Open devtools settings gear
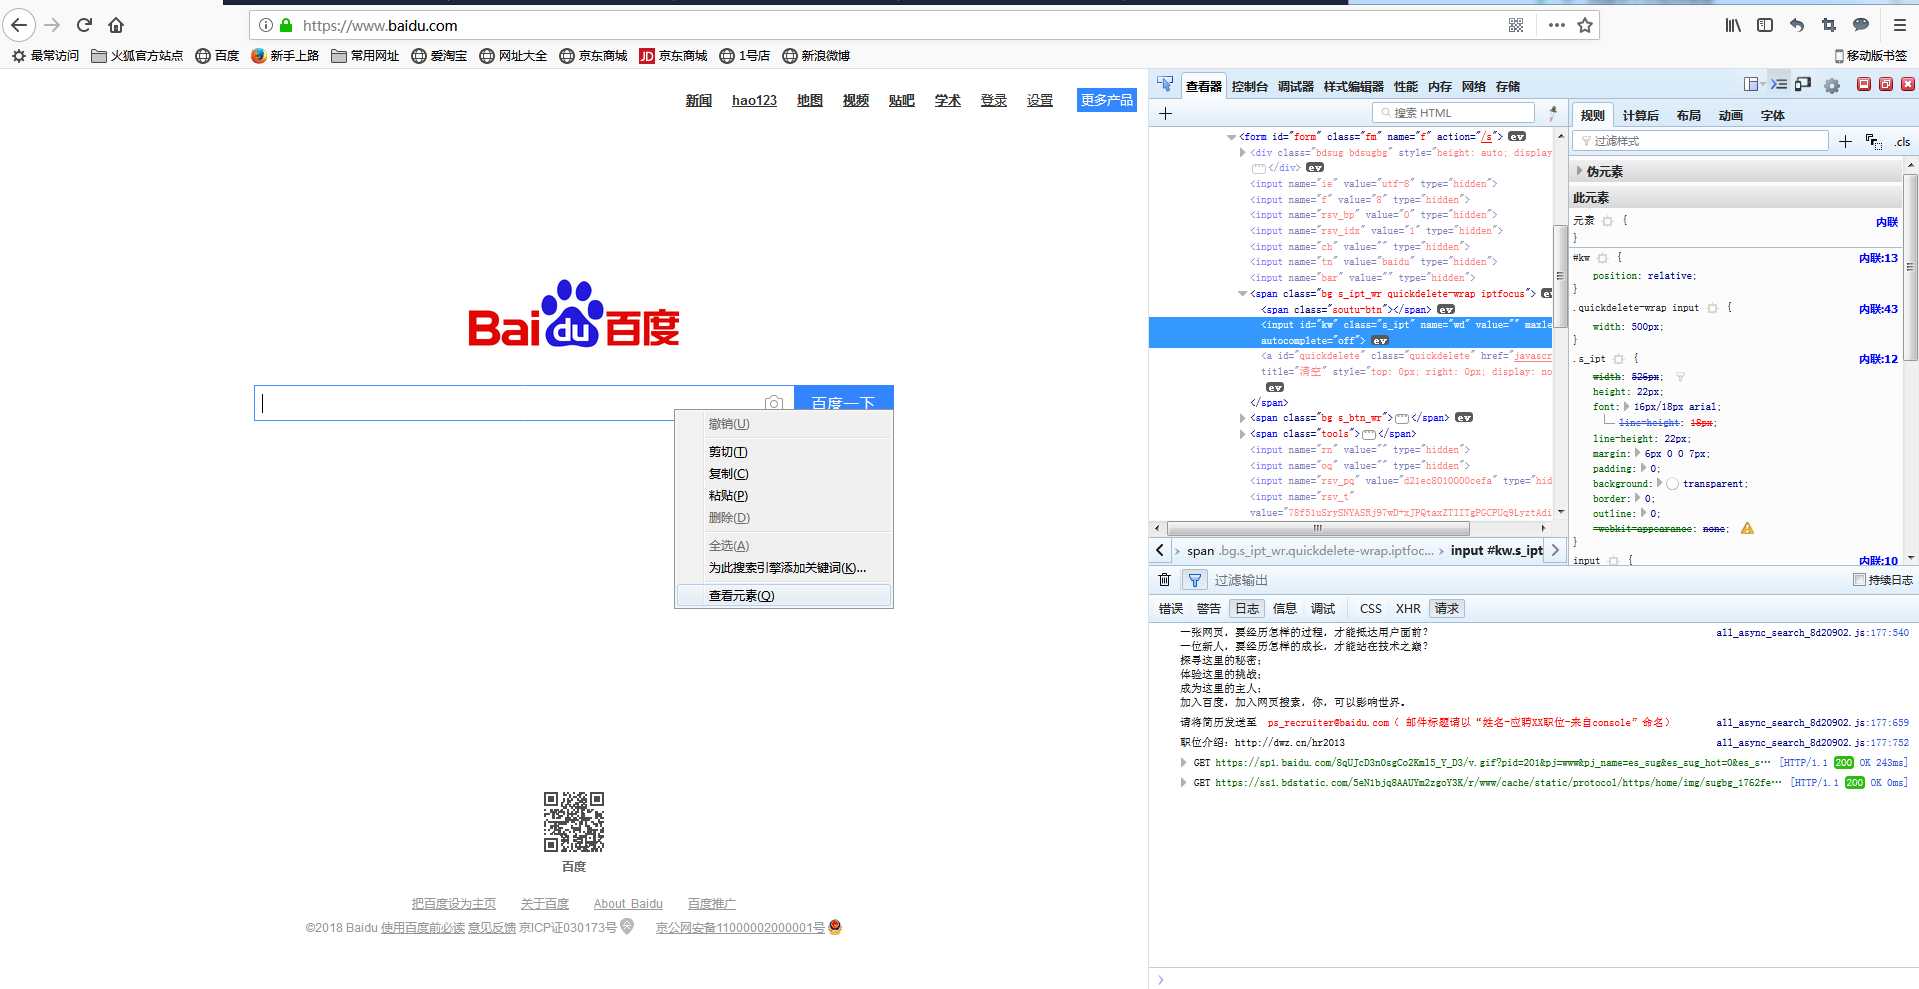Screen dimensions: 1919x989 pos(1832,86)
